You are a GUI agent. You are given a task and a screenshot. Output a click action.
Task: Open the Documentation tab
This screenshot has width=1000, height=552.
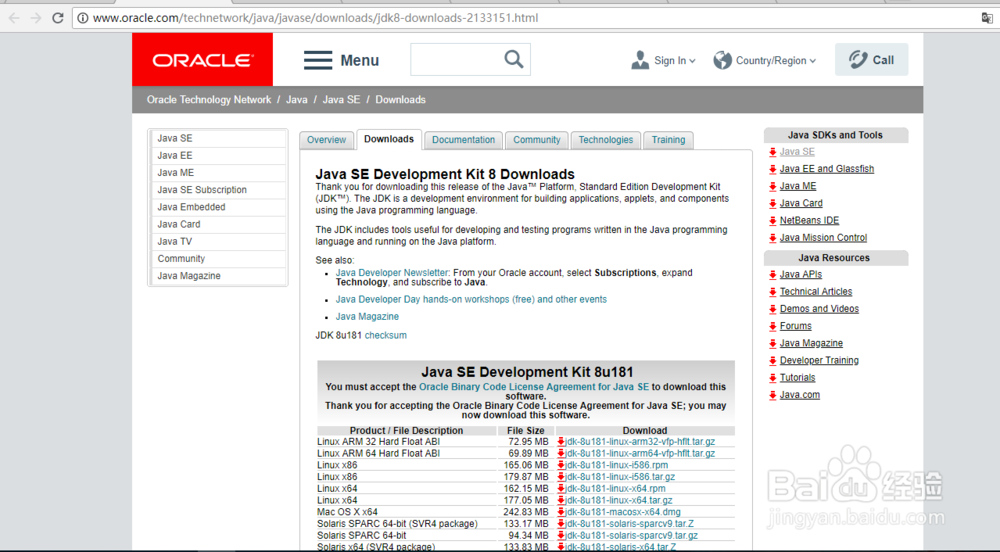464,140
